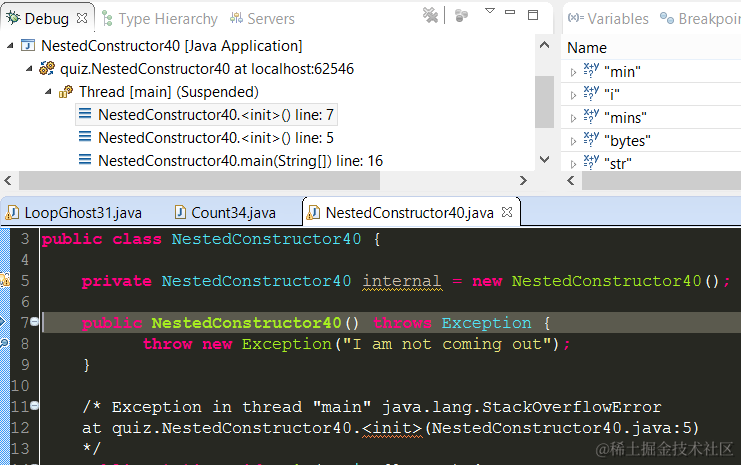Open the Count34.java editor tab

tap(225, 213)
